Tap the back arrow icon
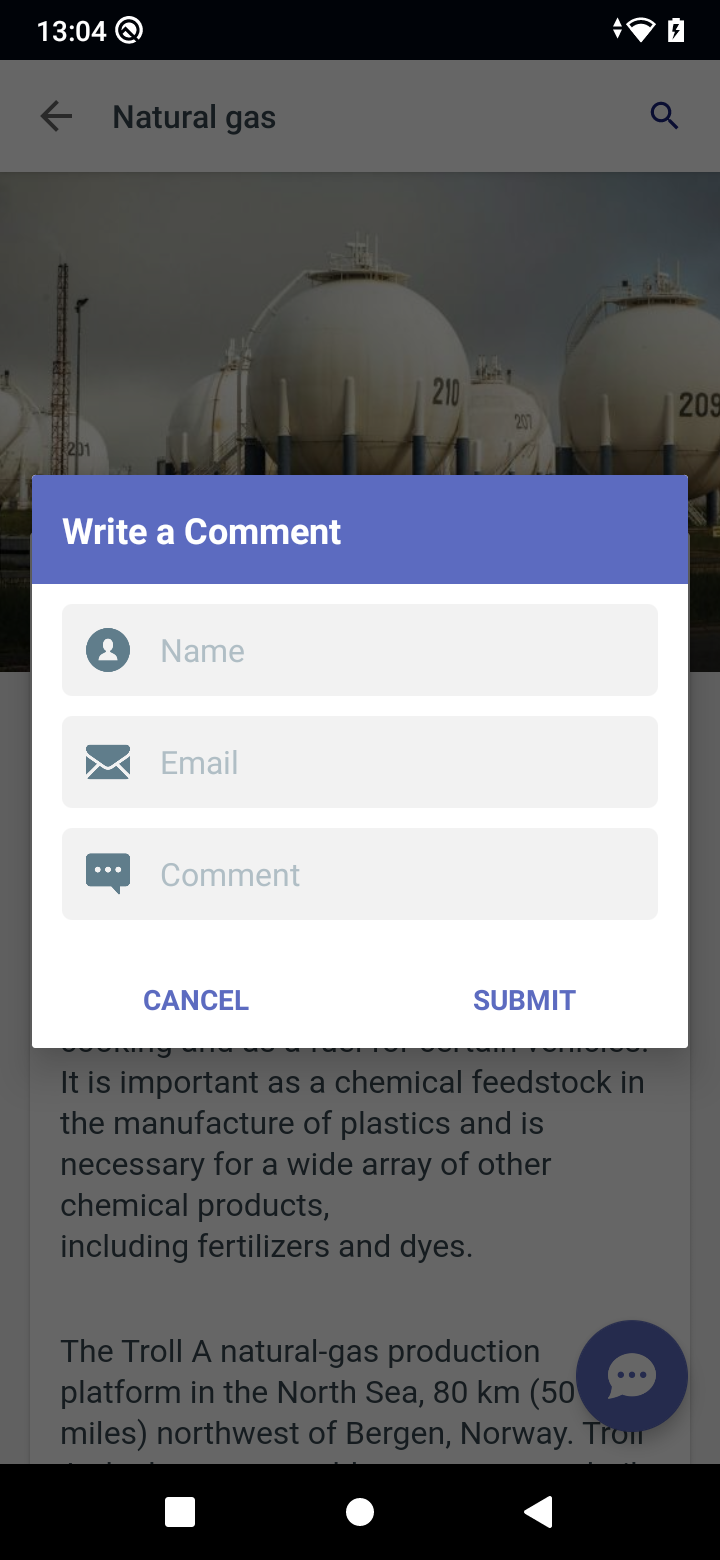720x1560 pixels. pyautogui.click(x=56, y=117)
